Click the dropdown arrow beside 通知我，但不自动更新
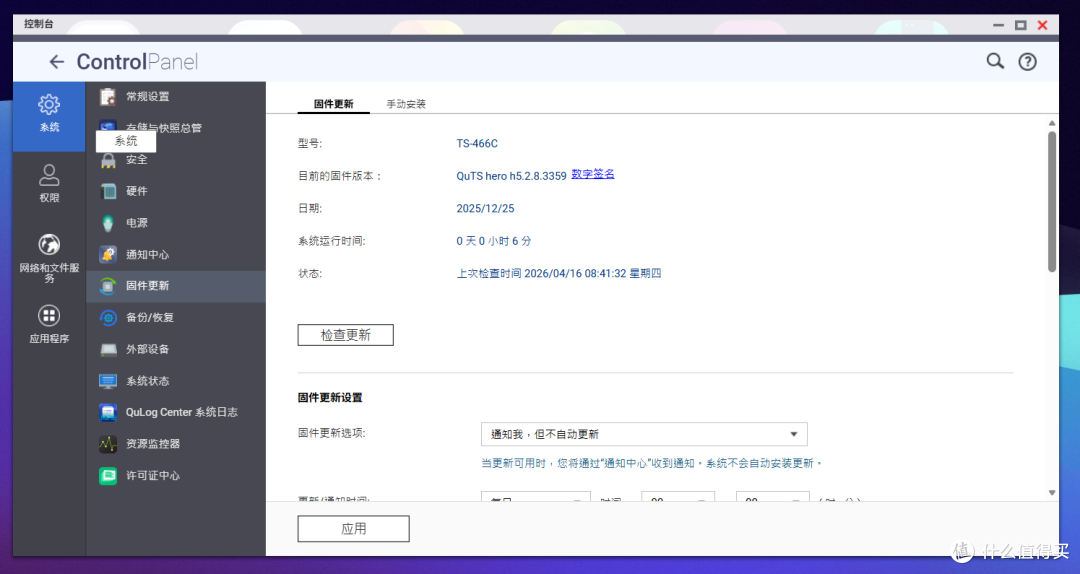Viewport: 1080px width, 574px height. point(793,434)
